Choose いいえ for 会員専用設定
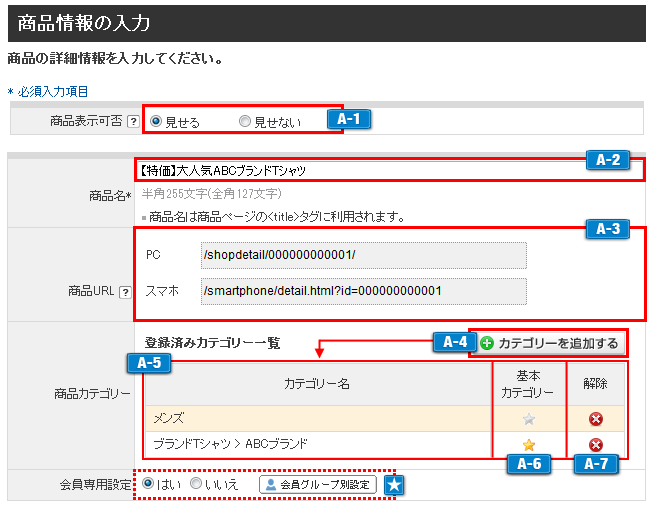Viewport: 655px width, 509px height. [196, 484]
